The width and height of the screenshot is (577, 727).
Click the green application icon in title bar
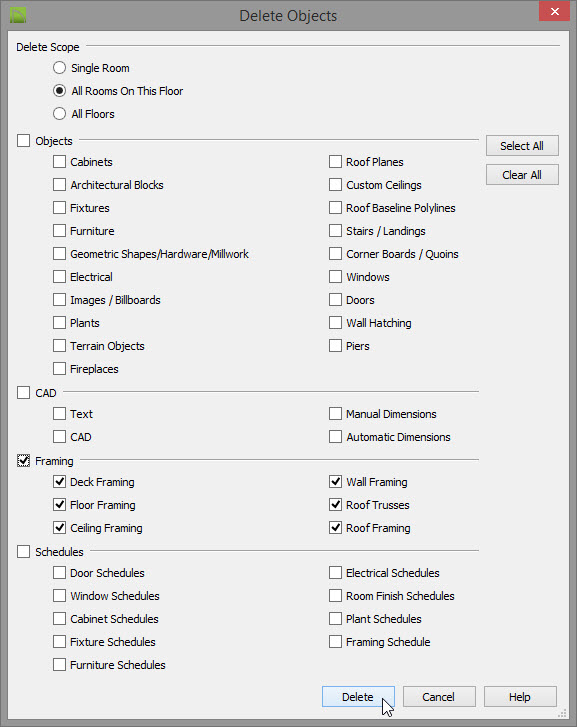coord(18,15)
